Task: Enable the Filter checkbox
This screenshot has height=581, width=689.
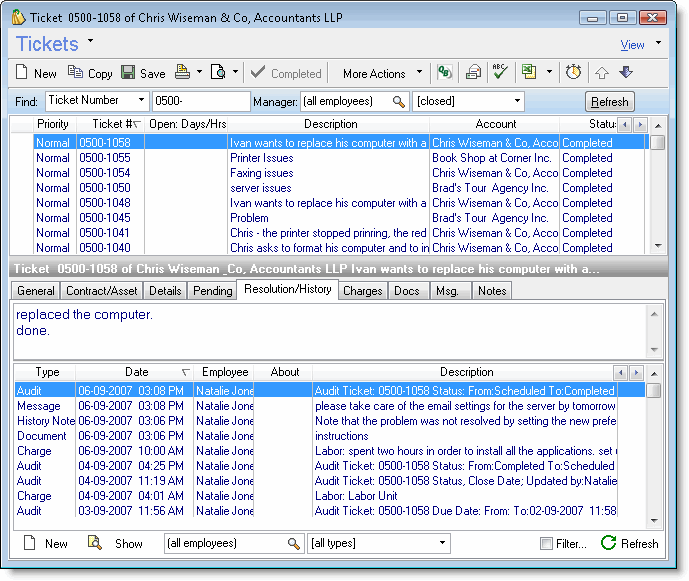Action: [545, 544]
